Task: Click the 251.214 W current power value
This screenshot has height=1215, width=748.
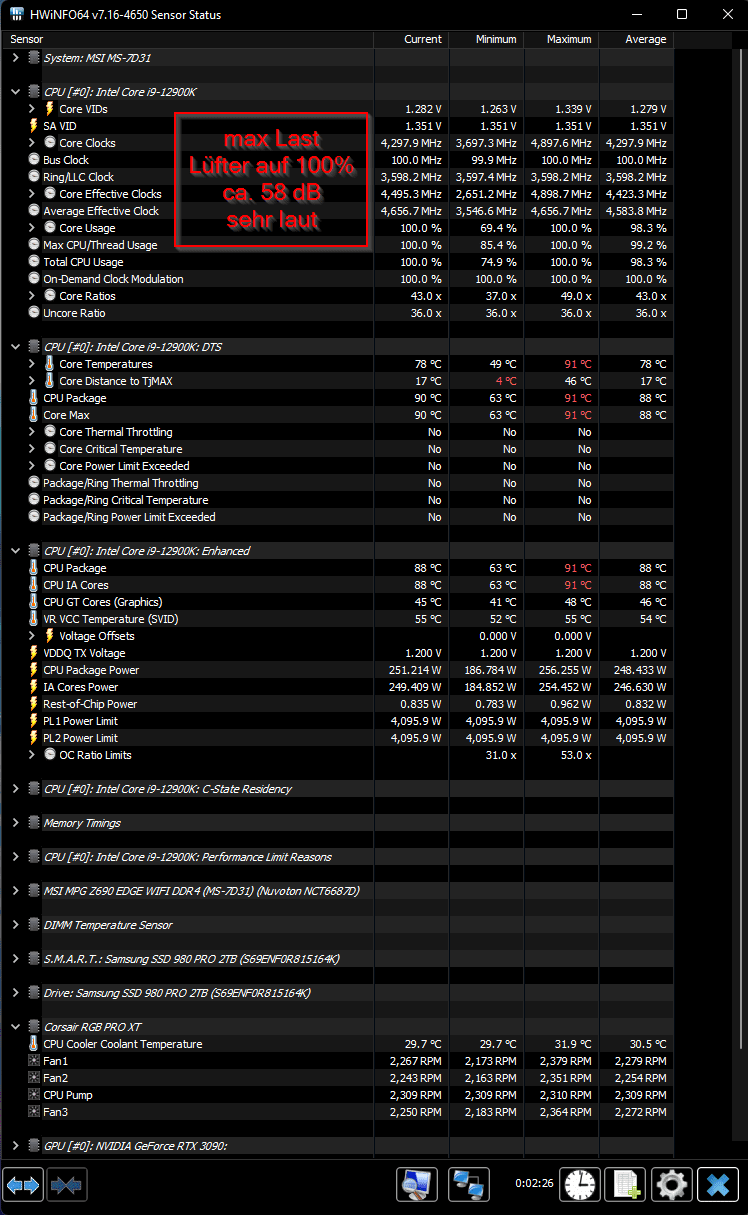Action: pyautogui.click(x=415, y=670)
